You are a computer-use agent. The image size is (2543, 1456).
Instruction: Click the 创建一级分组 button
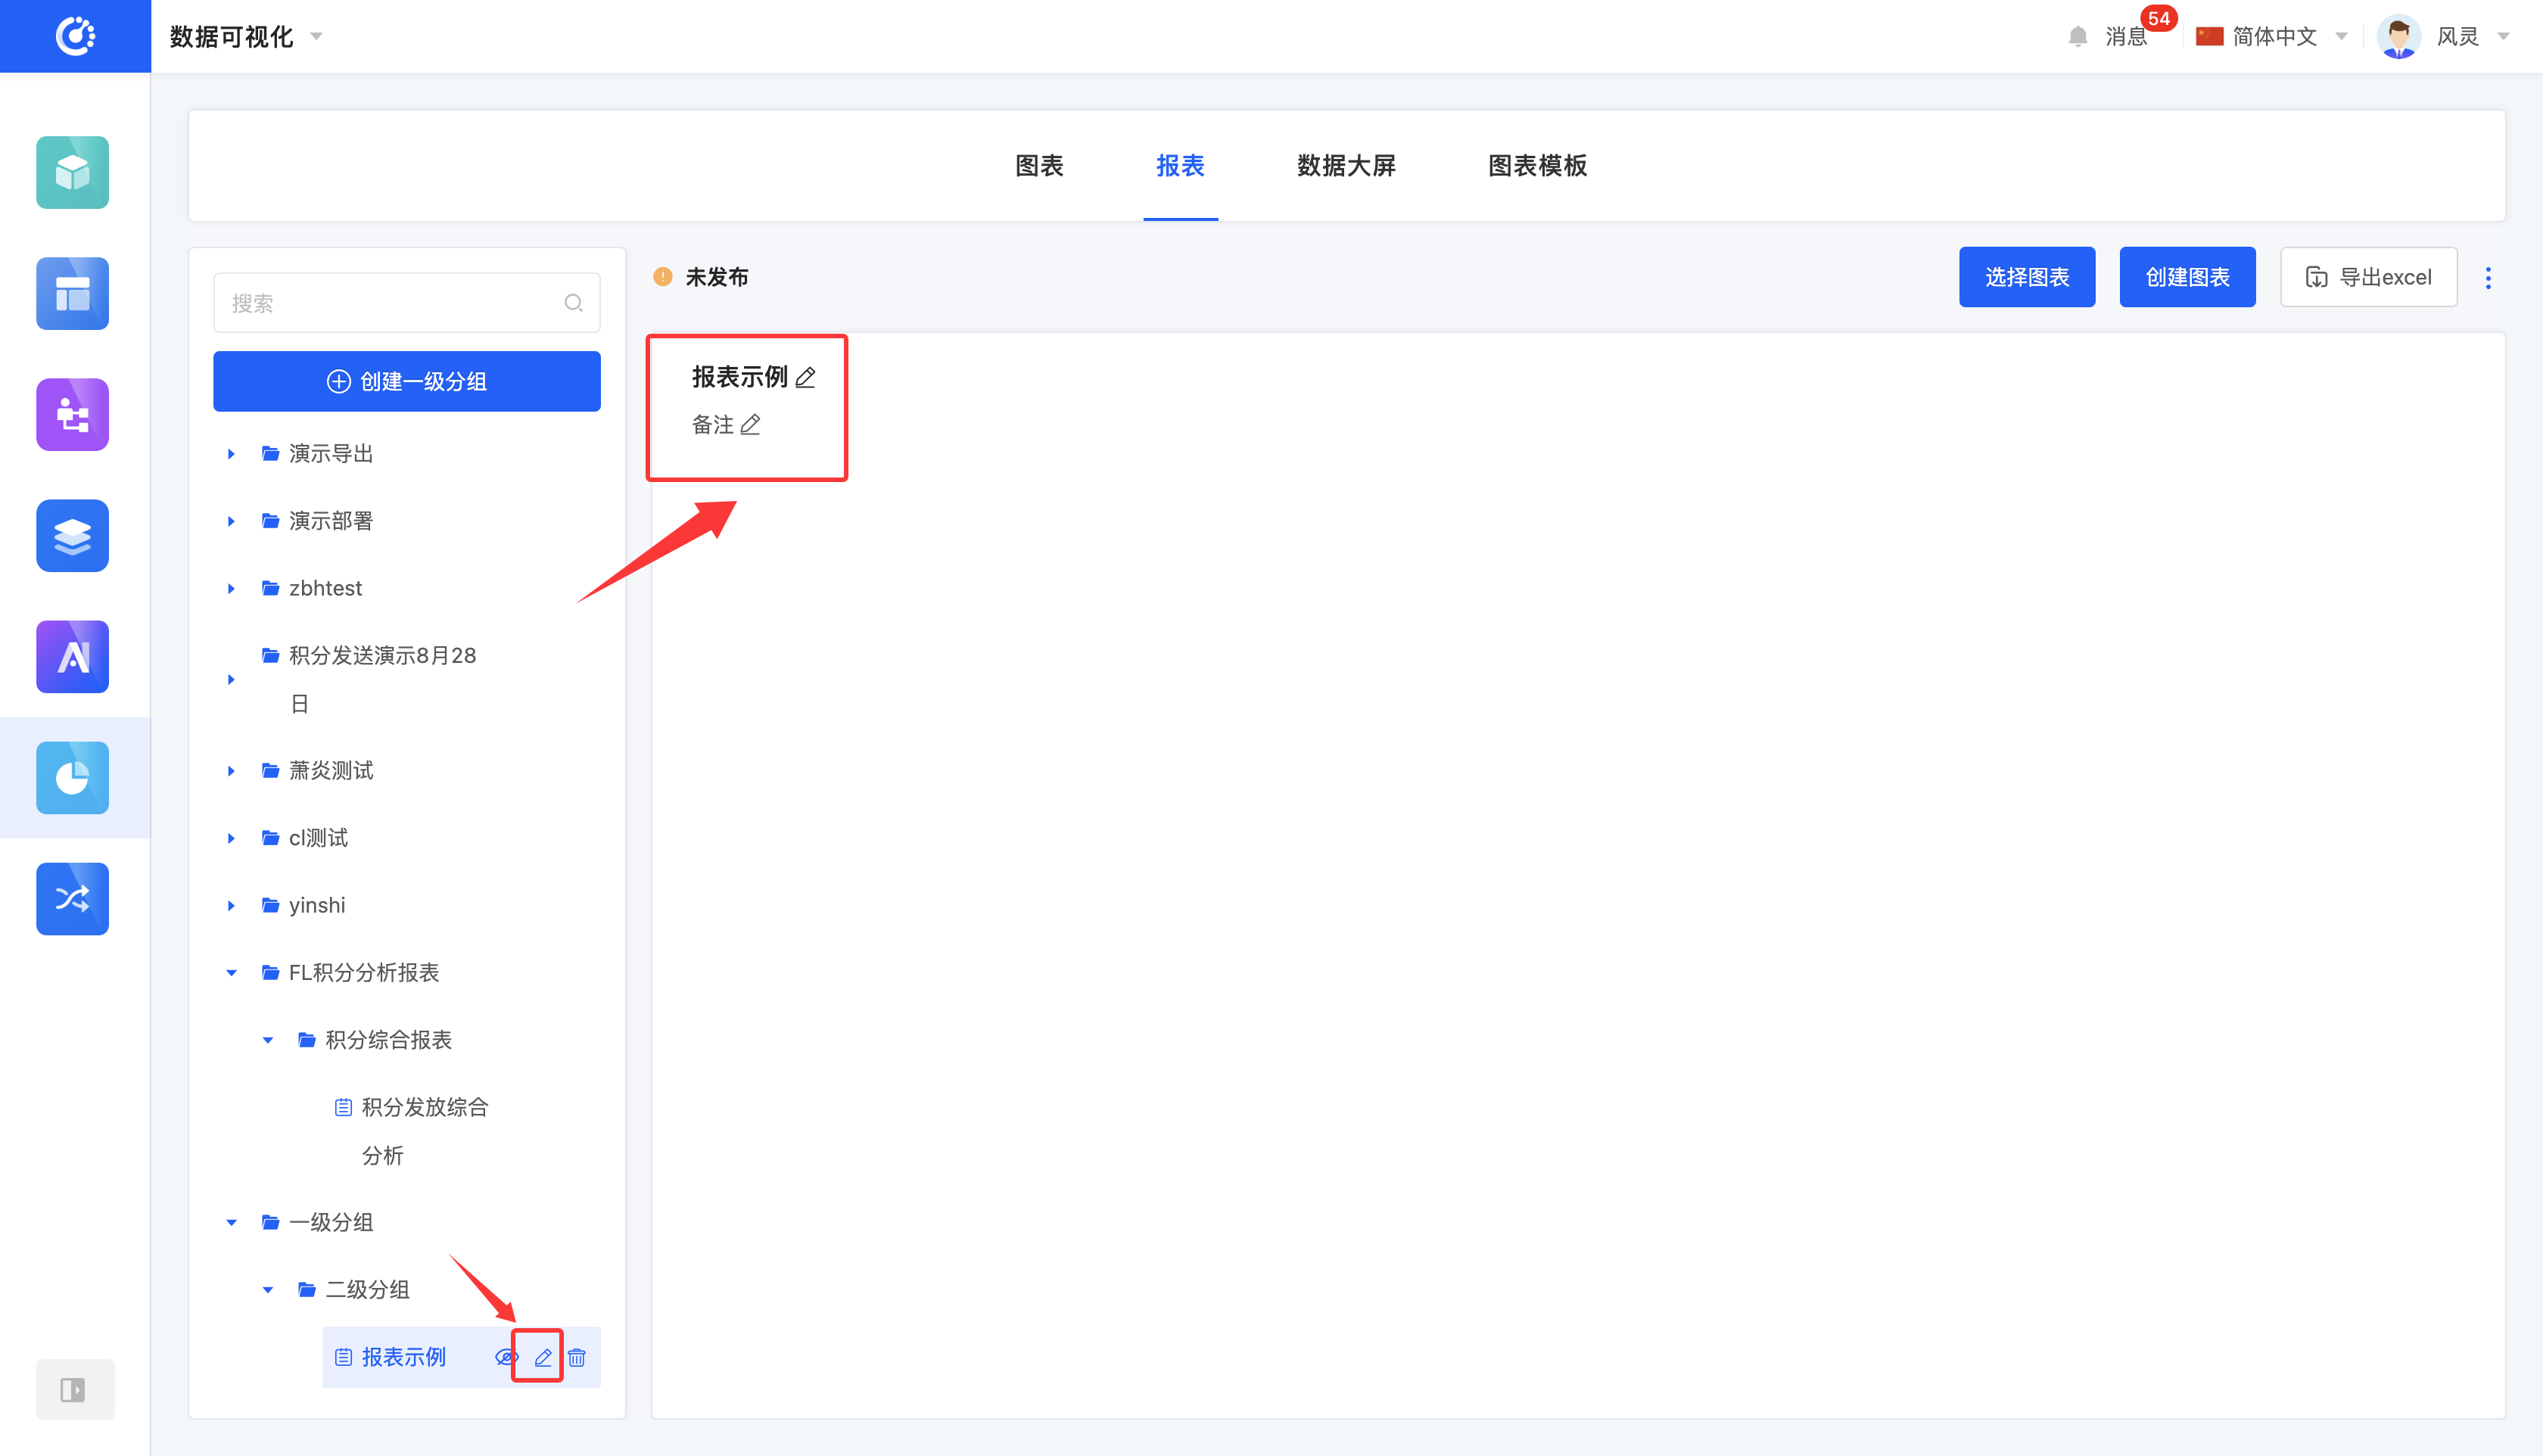point(406,381)
